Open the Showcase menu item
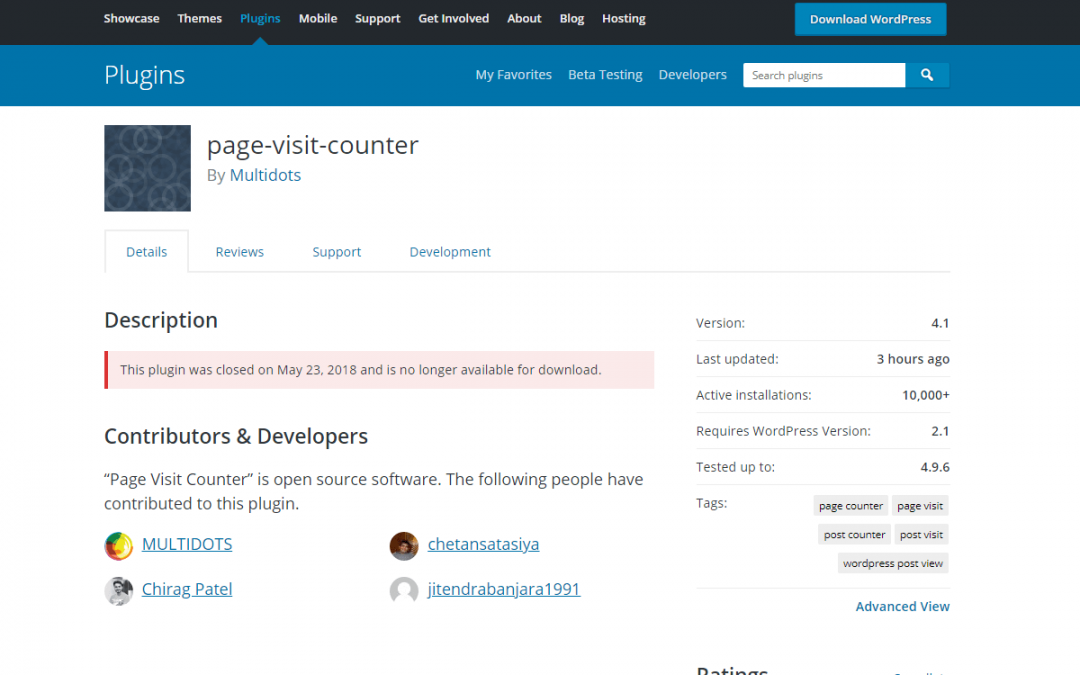Viewport: 1080px width, 675px height. 132,19
